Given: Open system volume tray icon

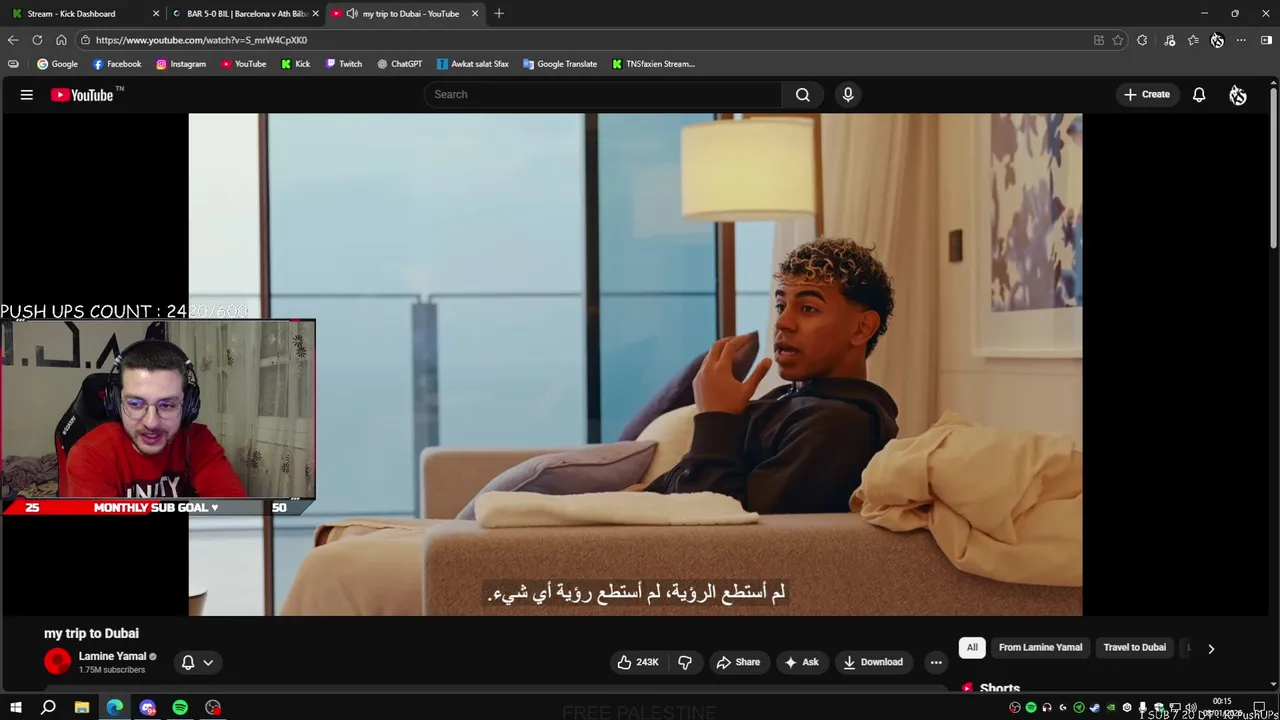Looking at the screenshot, I should [1190, 707].
